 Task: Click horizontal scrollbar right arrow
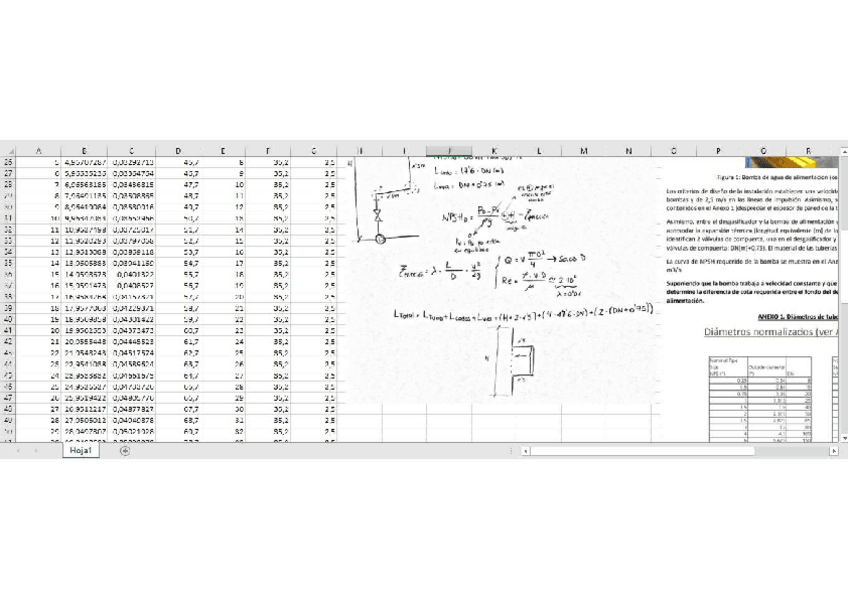(x=834, y=451)
